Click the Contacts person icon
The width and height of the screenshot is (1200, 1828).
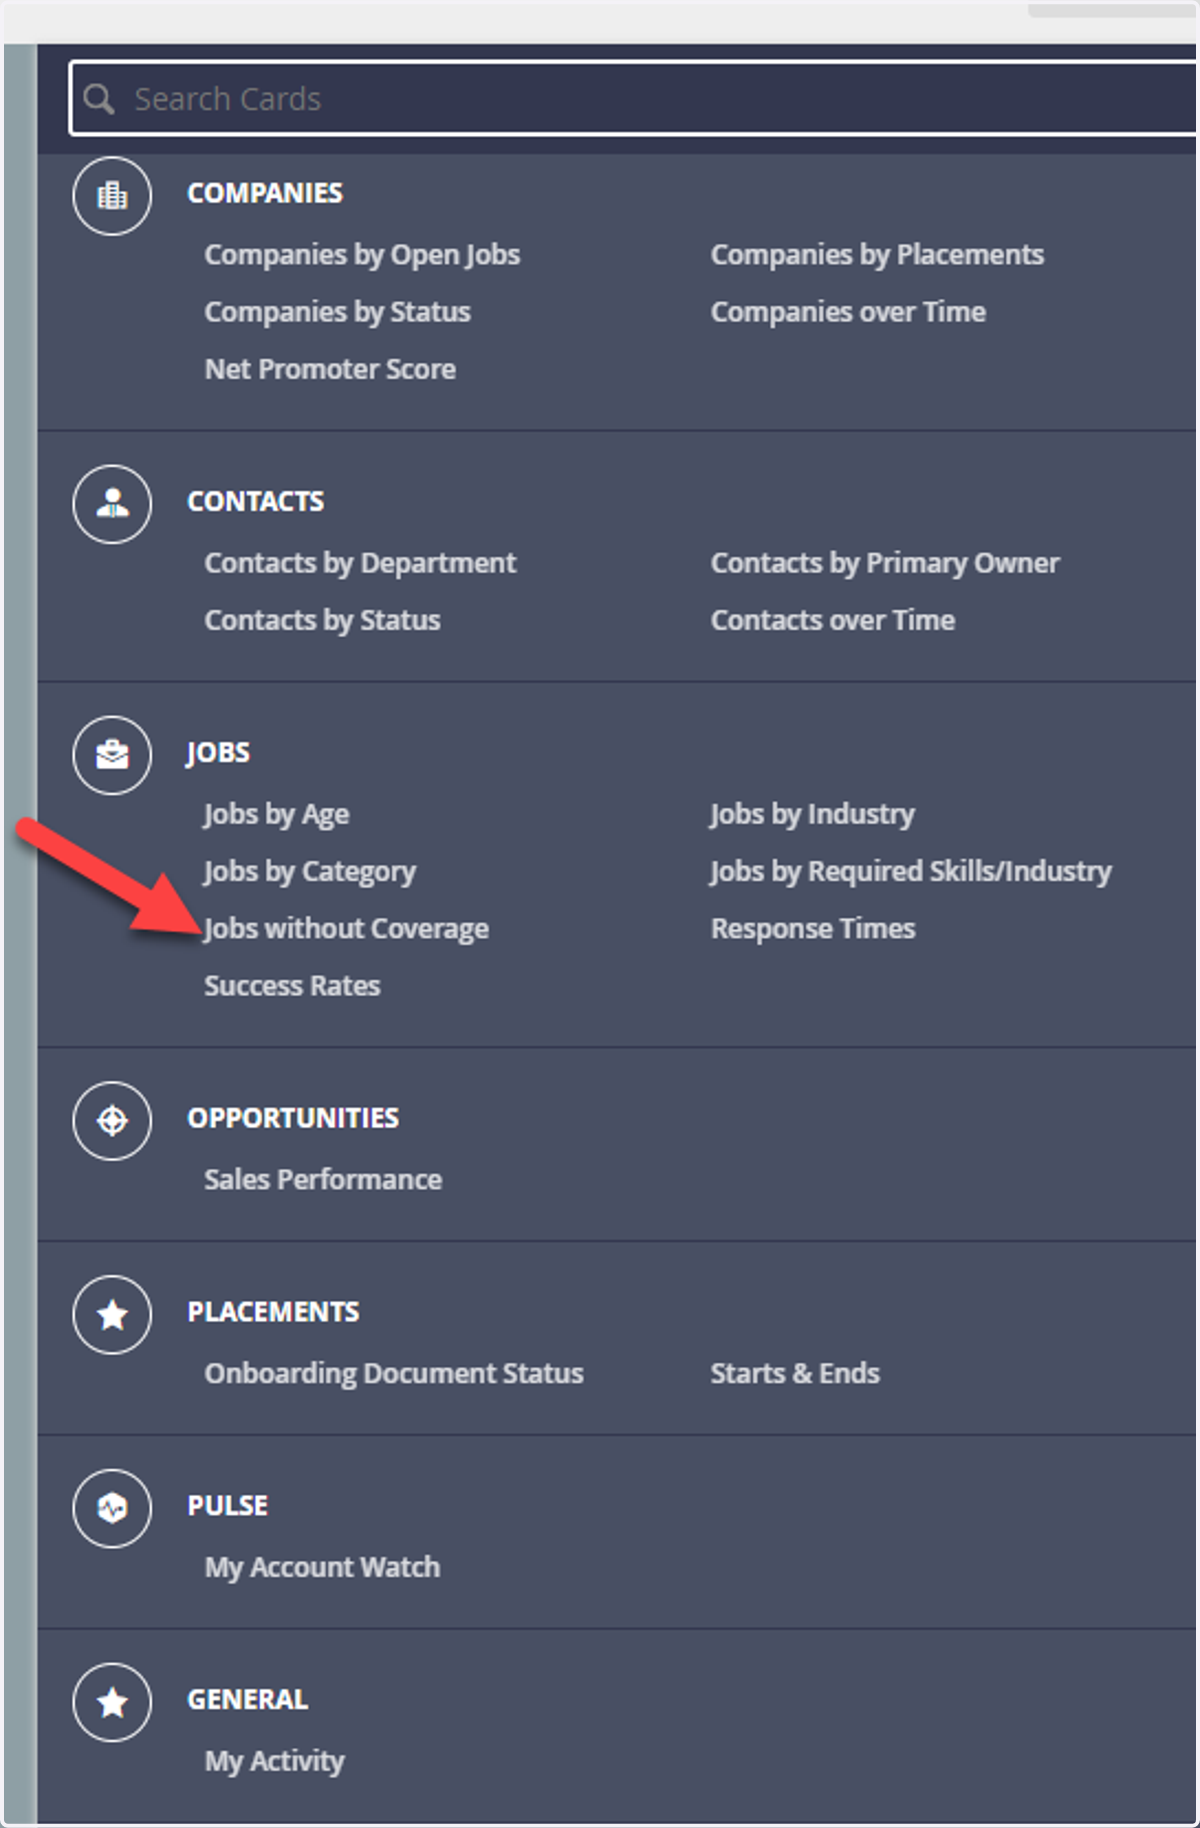pos(112,504)
